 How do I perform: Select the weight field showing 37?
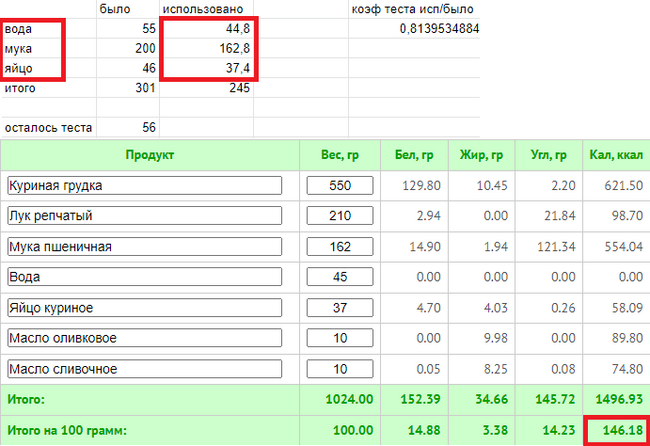[x=340, y=308]
